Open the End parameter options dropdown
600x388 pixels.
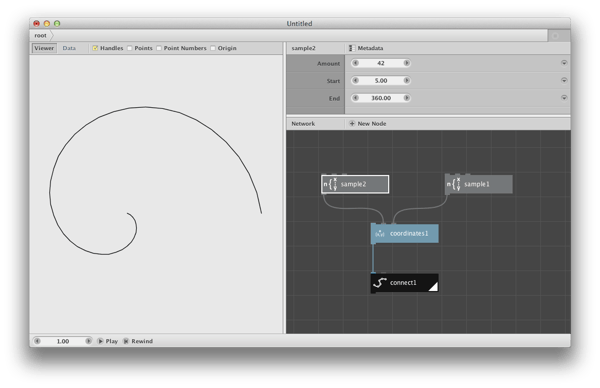564,98
